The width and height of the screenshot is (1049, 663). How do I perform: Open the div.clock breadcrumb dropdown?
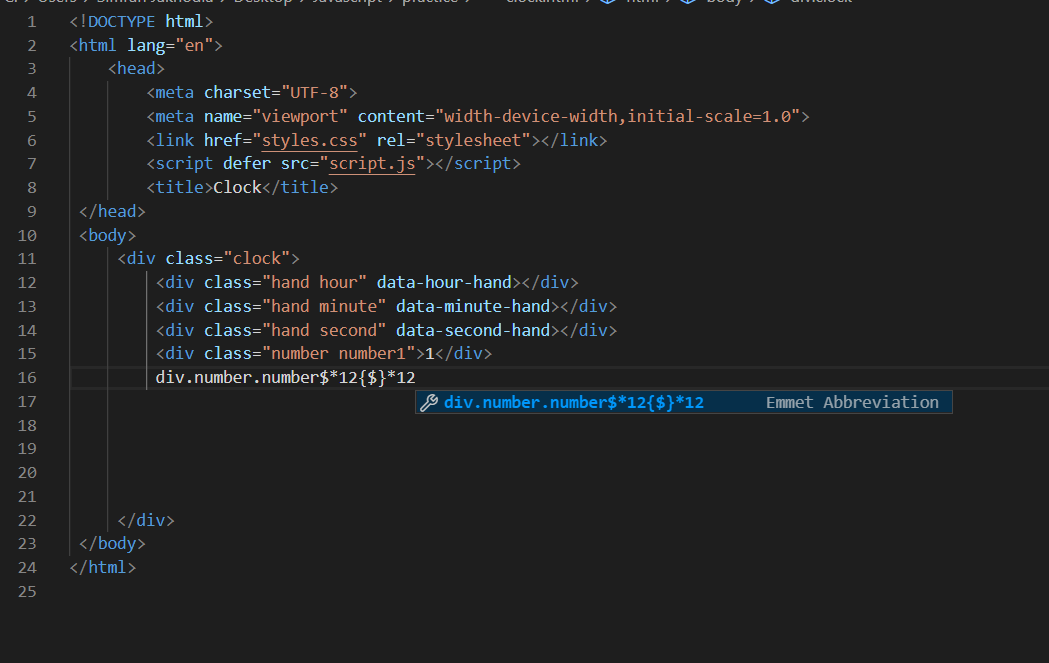point(820,2)
